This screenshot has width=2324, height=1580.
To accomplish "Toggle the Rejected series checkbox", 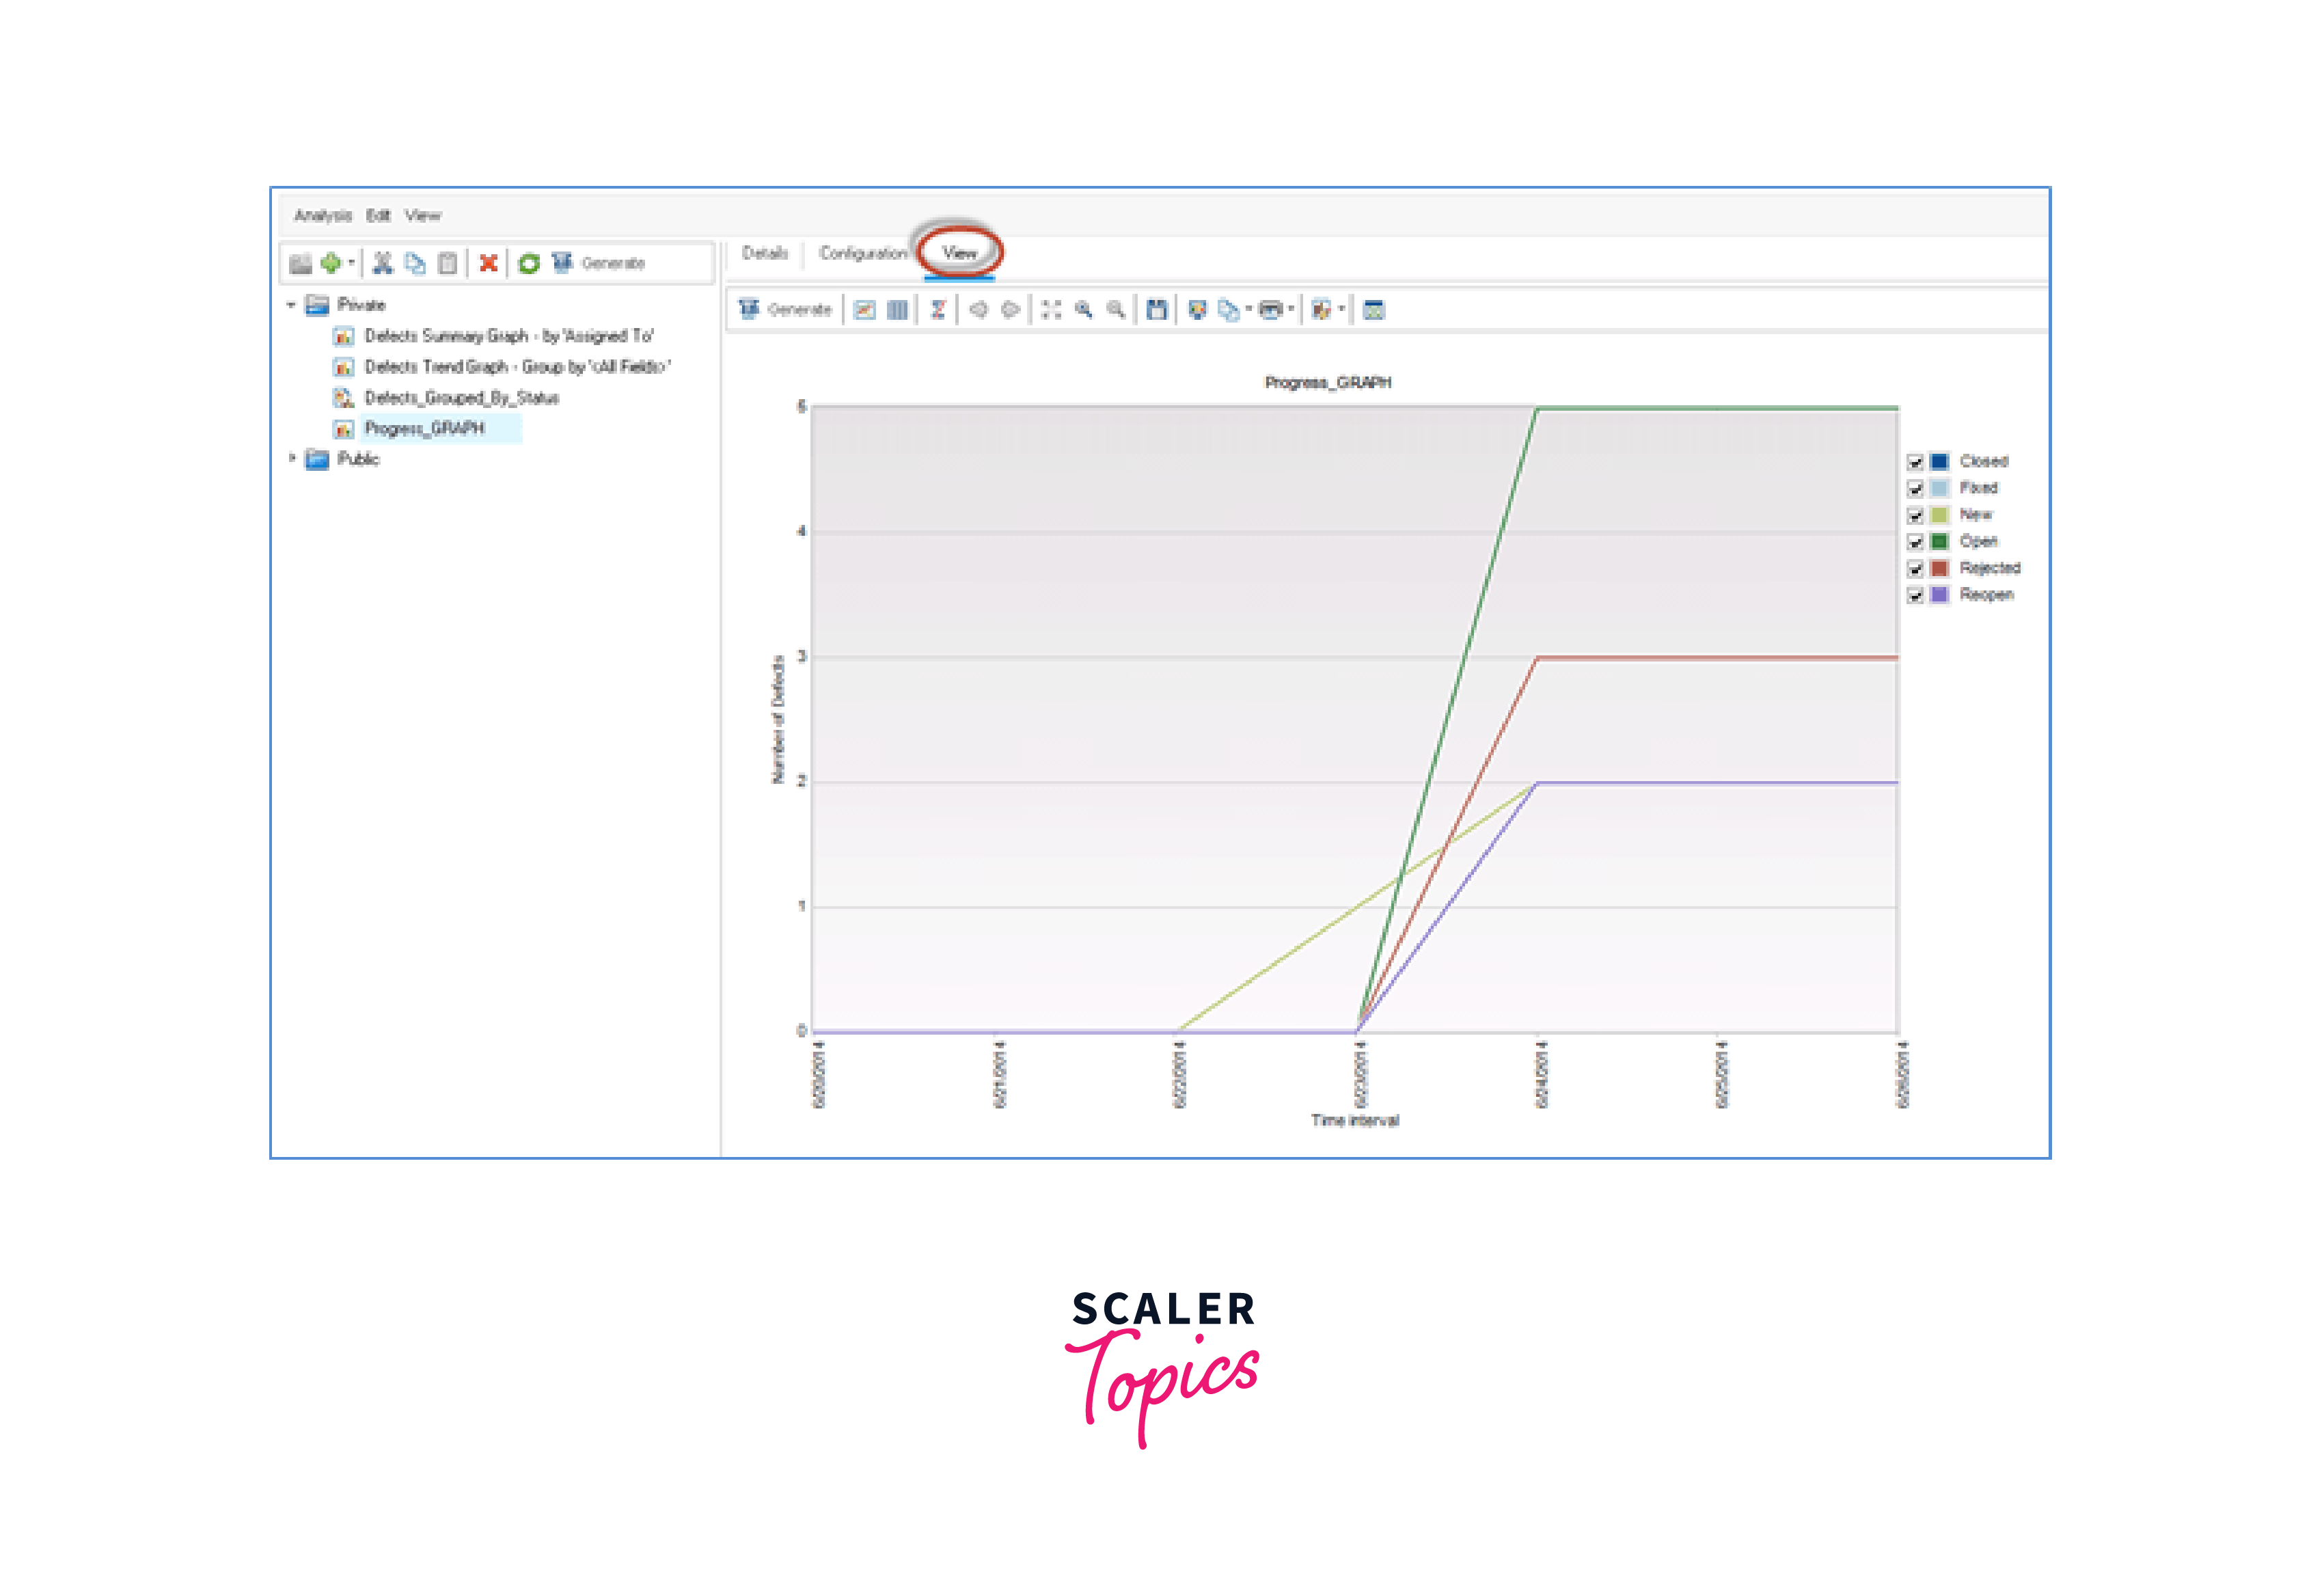I will coord(1915,568).
